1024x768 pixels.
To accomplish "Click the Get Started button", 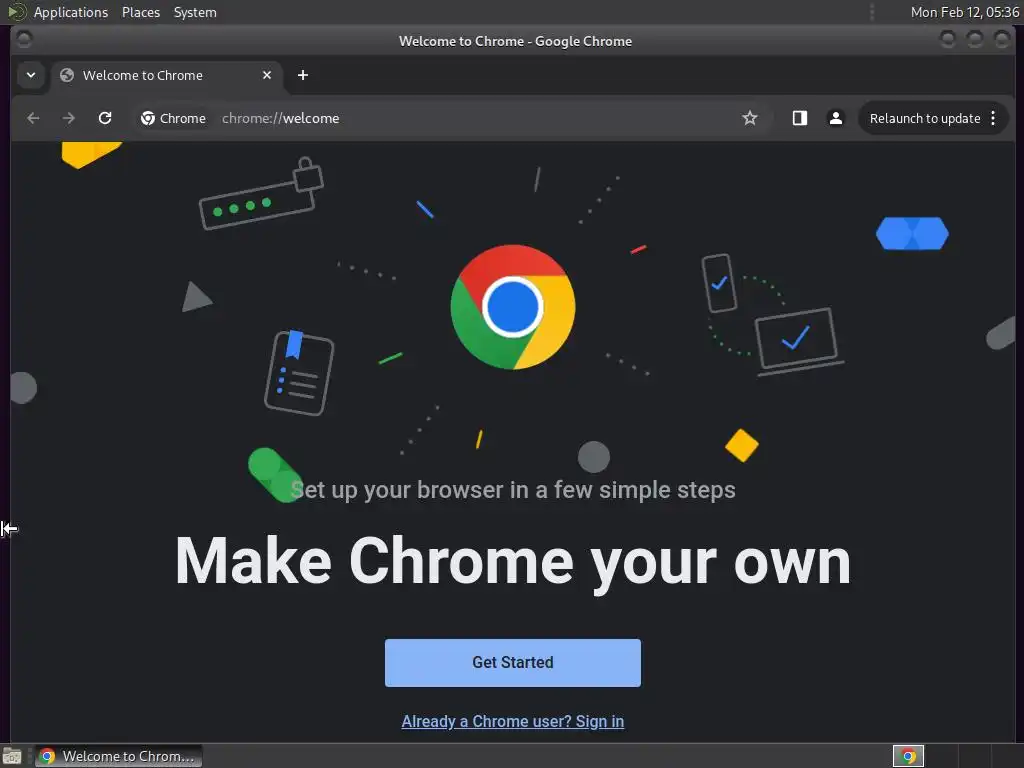I will tap(513, 663).
